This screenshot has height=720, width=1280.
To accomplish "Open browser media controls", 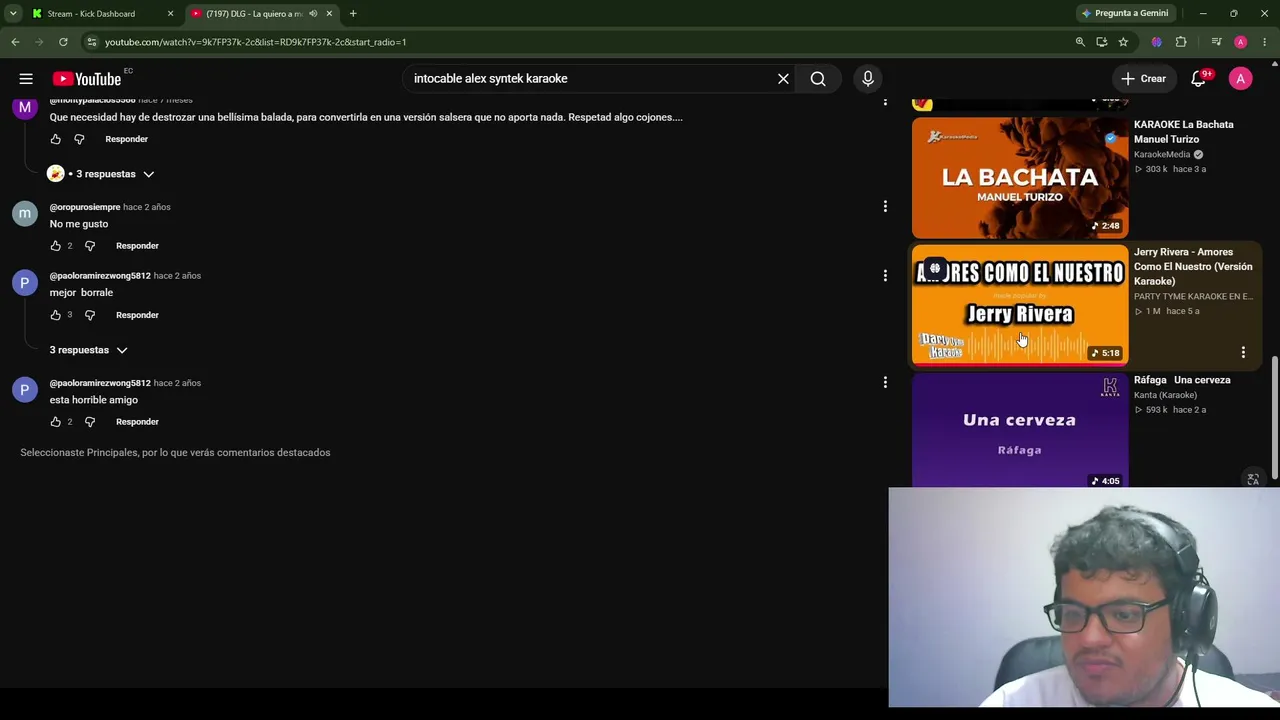I will (x=1216, y=42).
